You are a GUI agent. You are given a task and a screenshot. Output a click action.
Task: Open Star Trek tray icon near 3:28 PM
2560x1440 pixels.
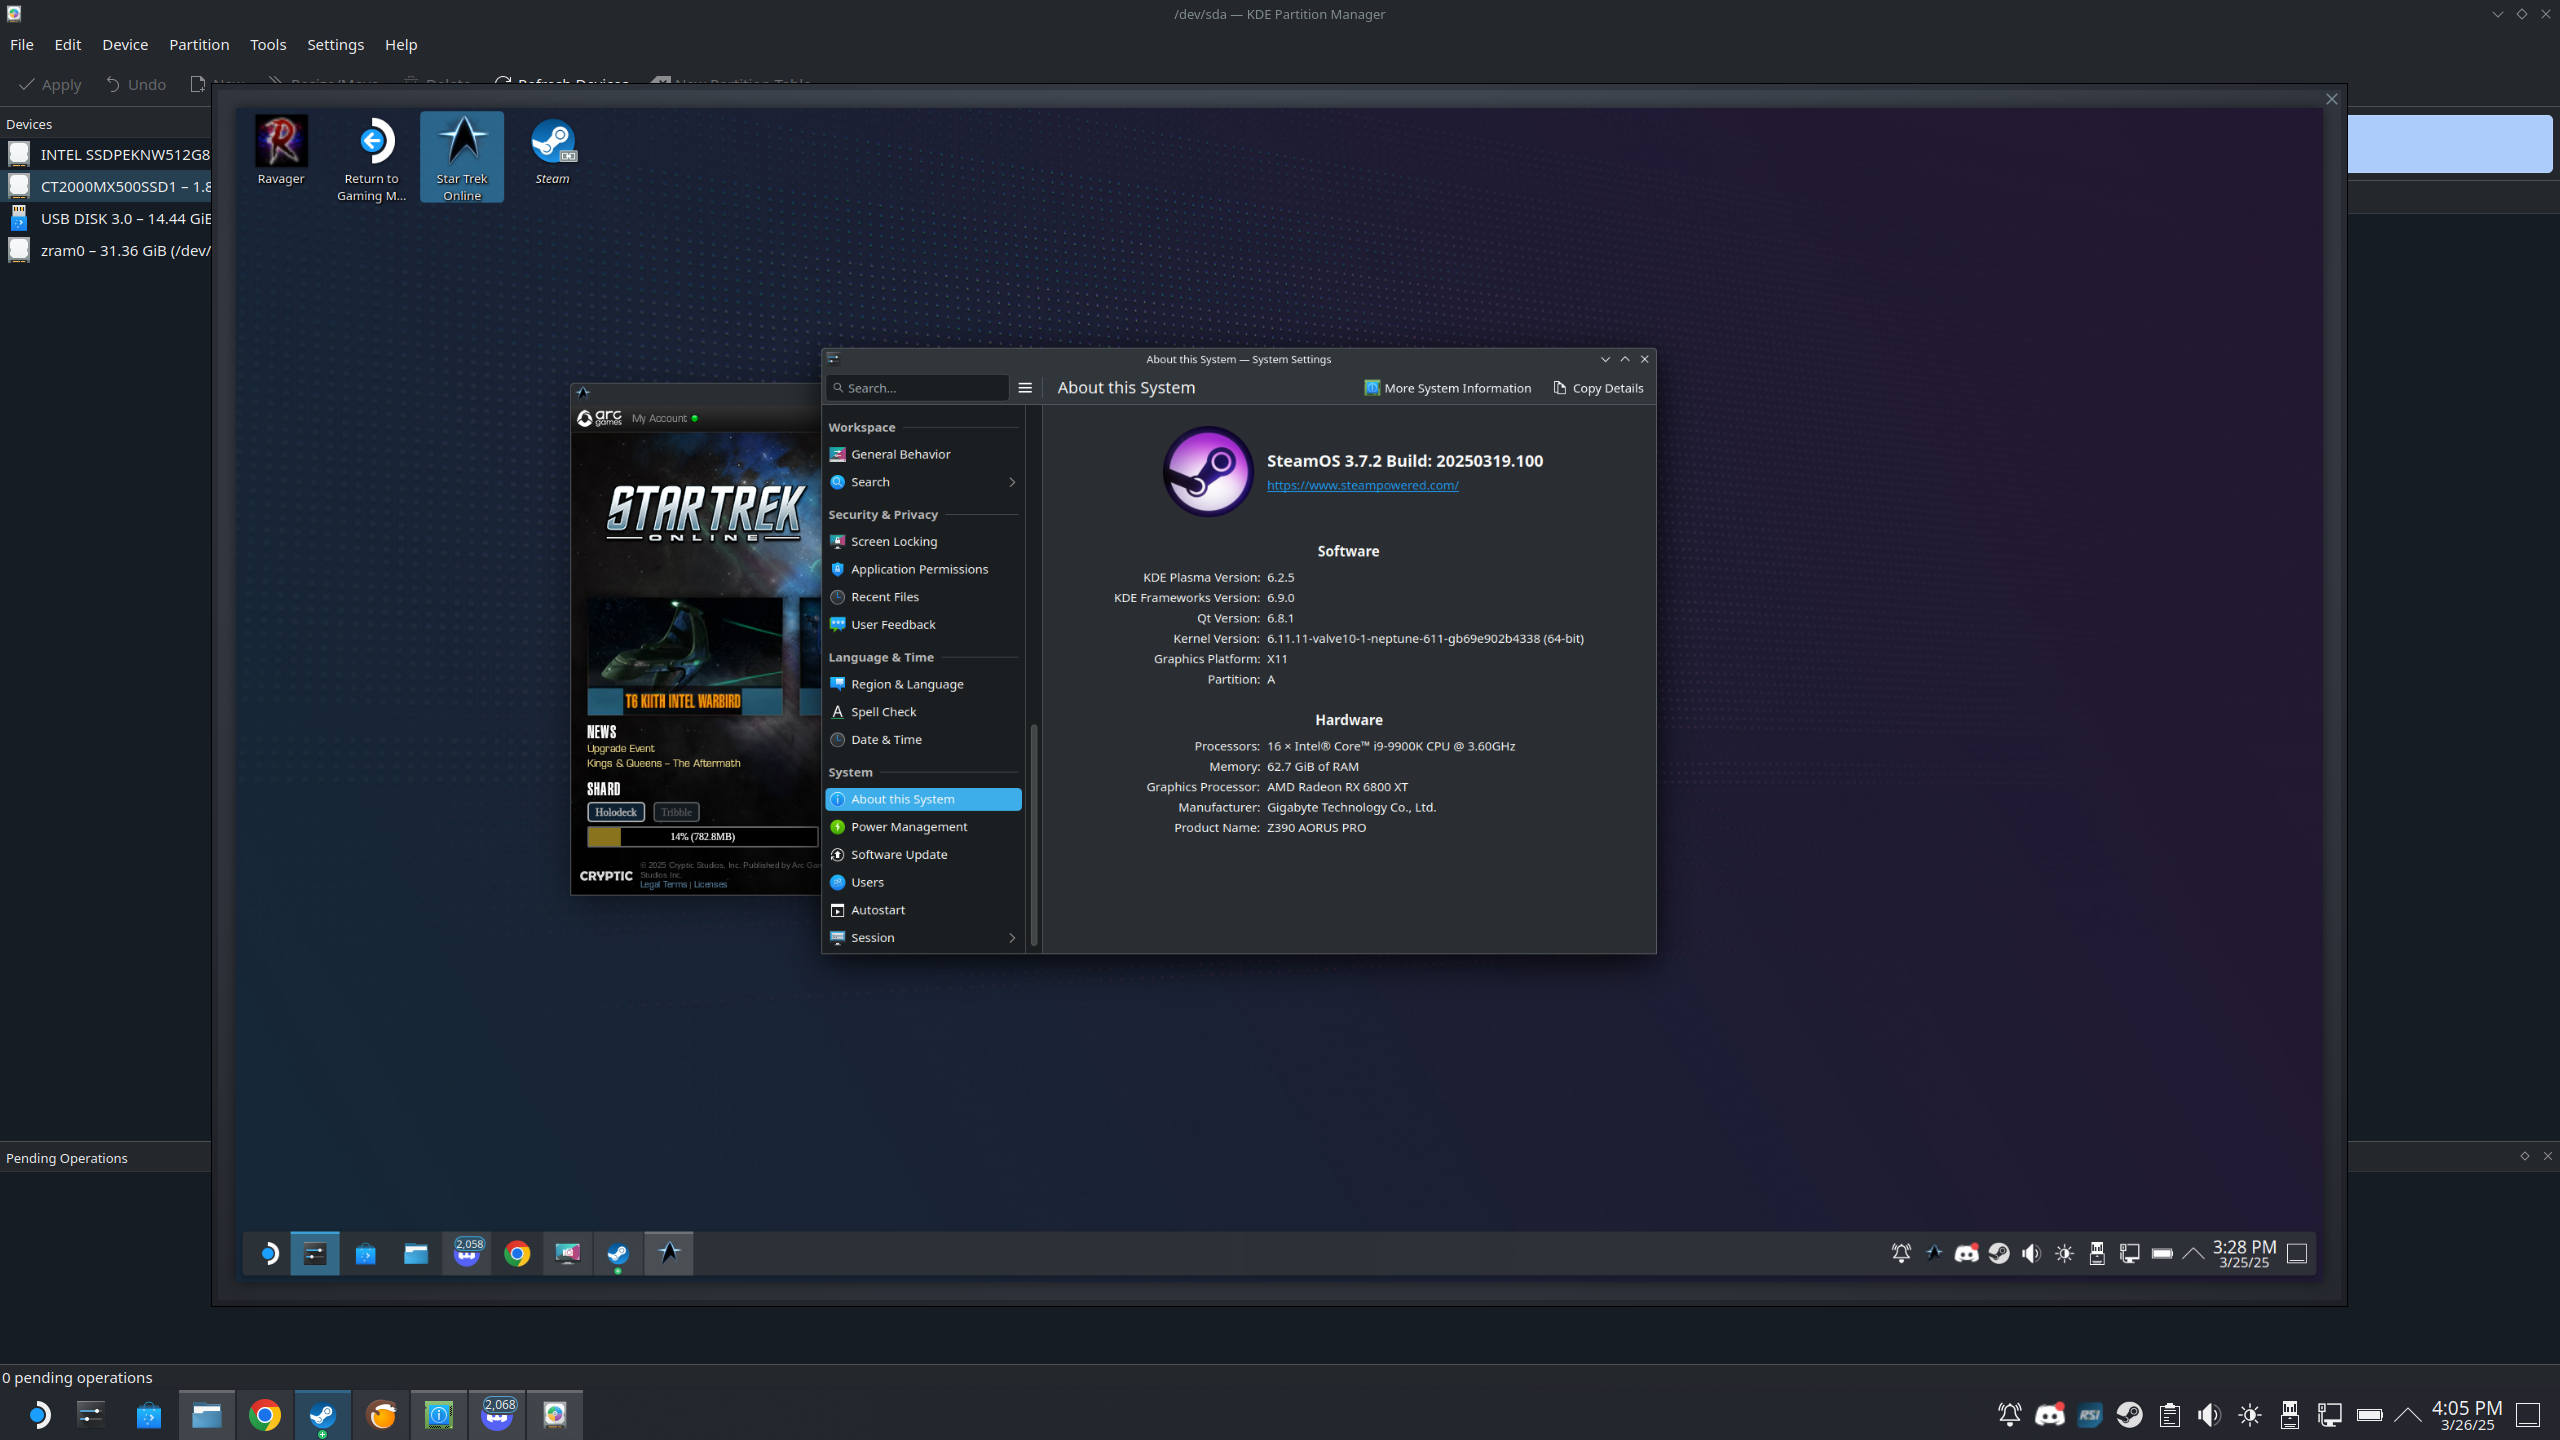pyautogui.click(x=1934, y=1253)
